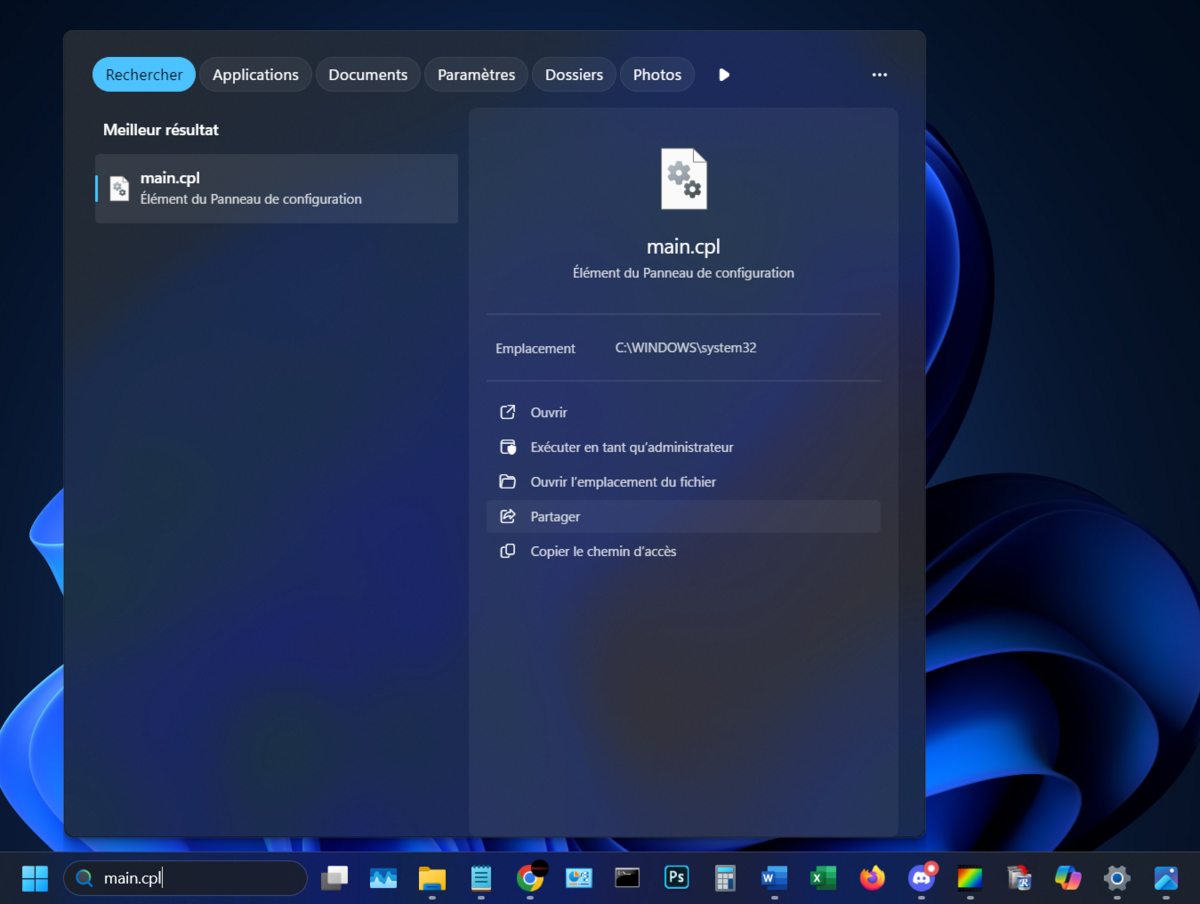
Task: Open the Windows Start menu
Action: click(x=35, y=878)
